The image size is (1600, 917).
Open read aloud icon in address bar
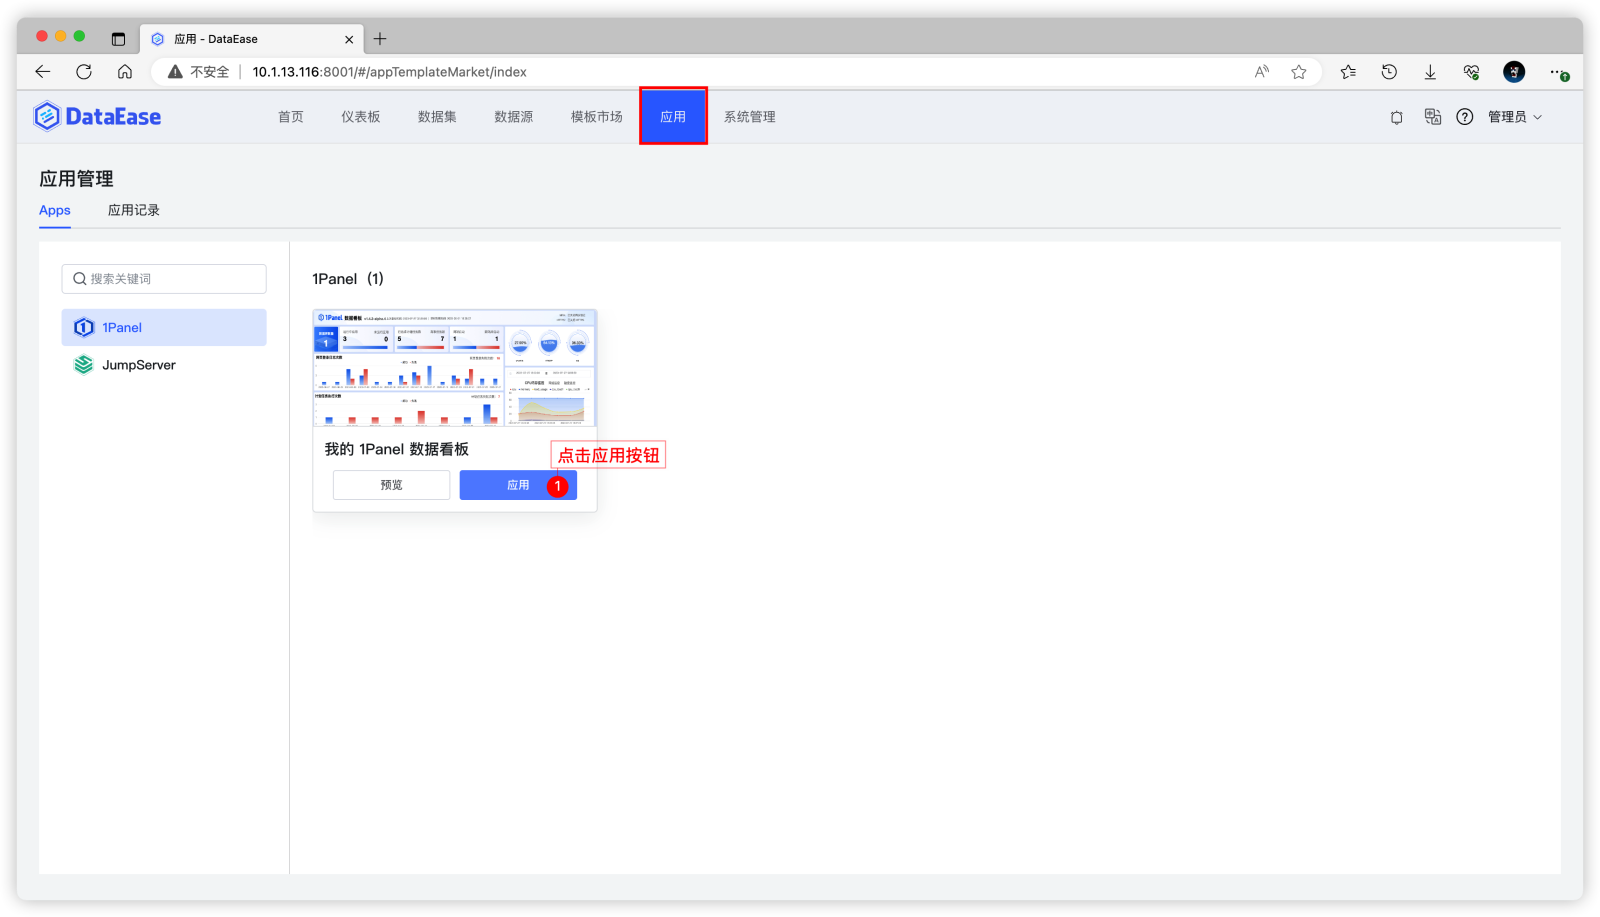click(x=1262, y=72)
